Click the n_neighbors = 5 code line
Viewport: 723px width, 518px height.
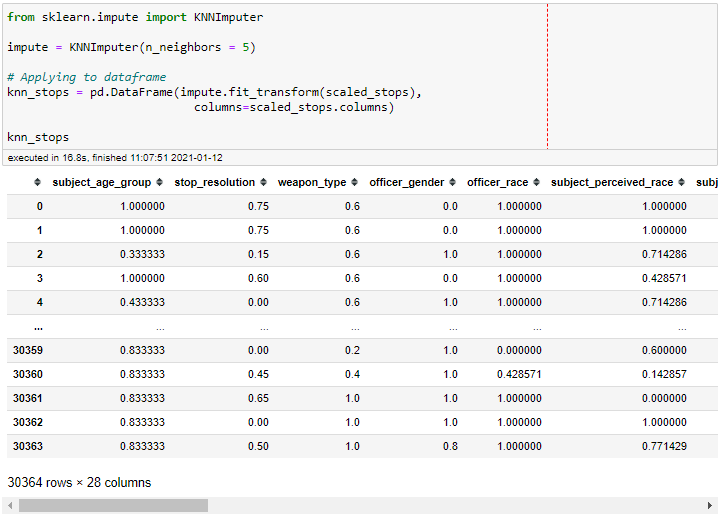click(131, 47)
